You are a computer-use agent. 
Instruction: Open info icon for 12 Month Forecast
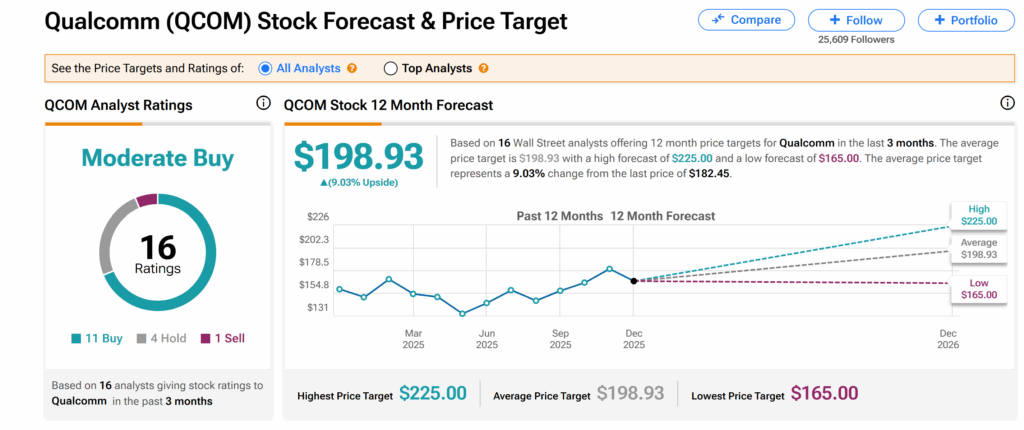pyautogui.click(x=1007, y=103)
